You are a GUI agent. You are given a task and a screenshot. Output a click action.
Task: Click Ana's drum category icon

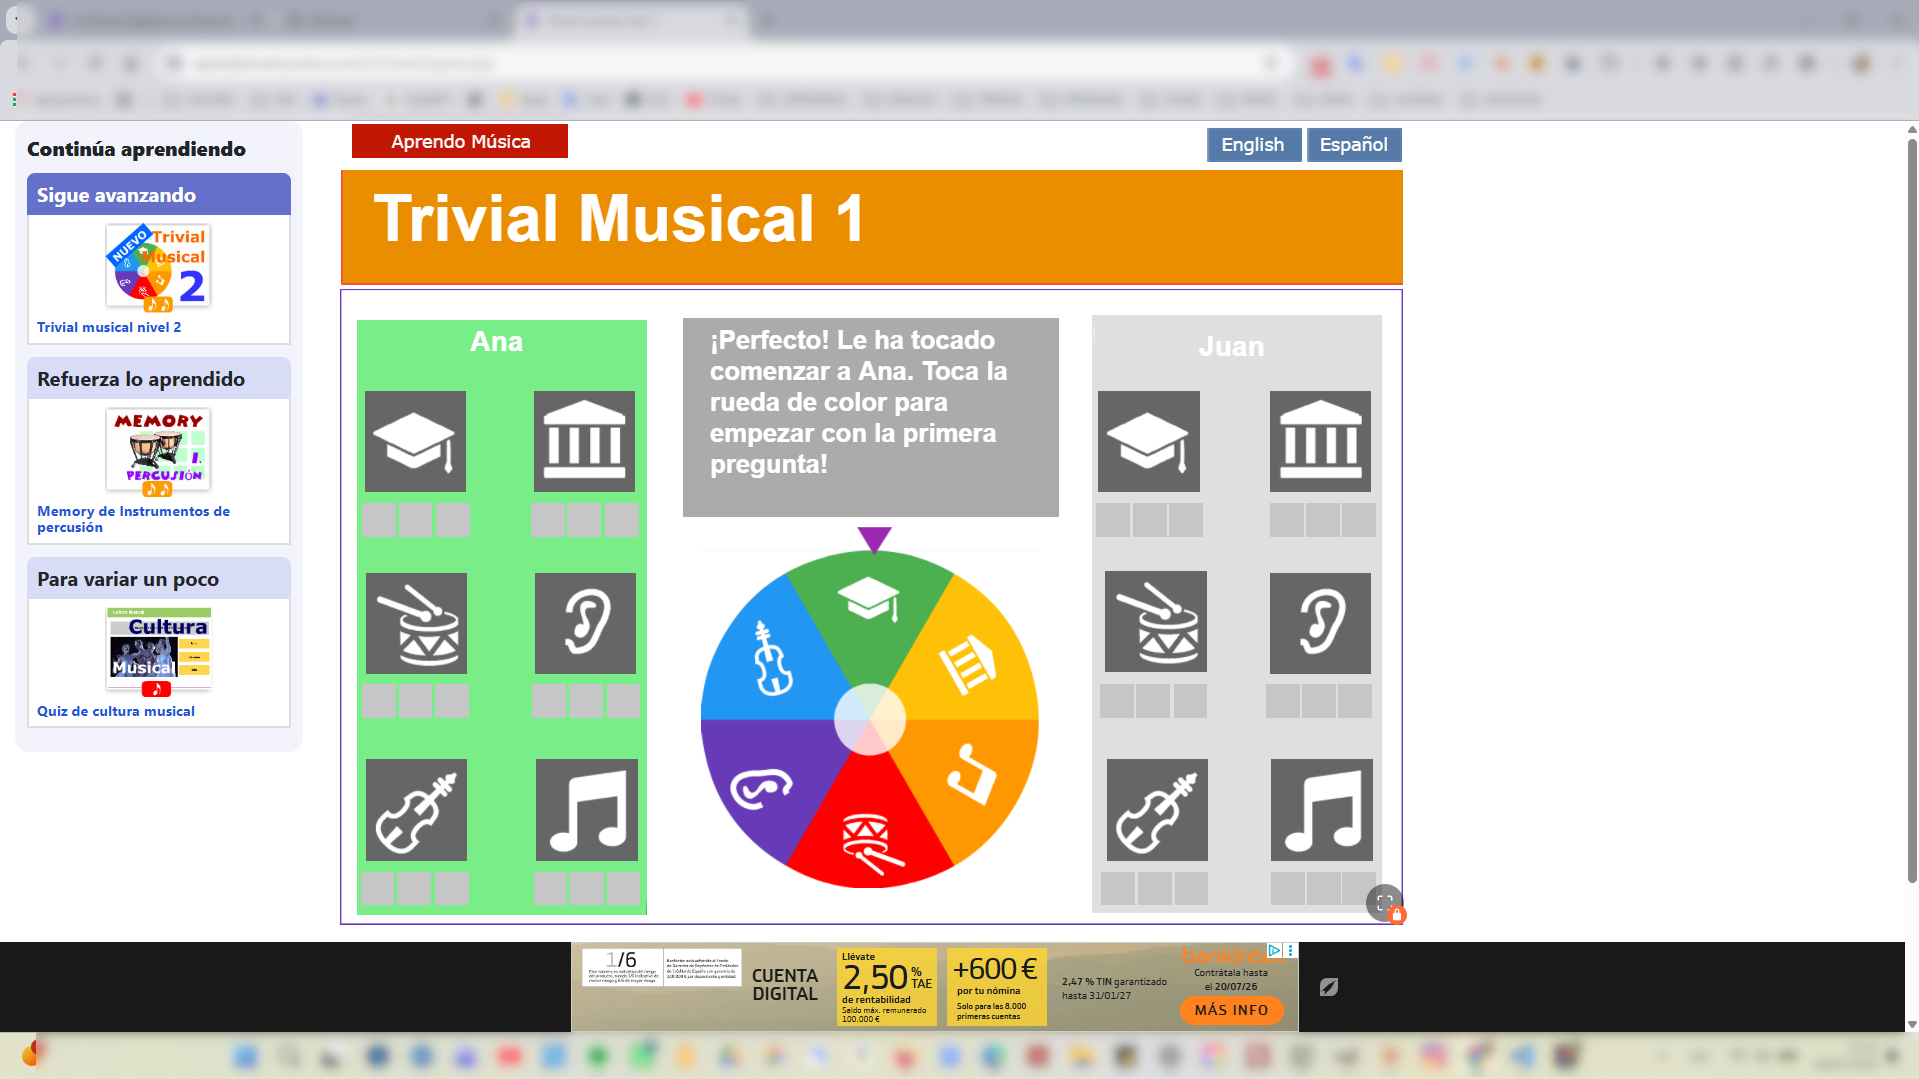(x=416, y=623)
